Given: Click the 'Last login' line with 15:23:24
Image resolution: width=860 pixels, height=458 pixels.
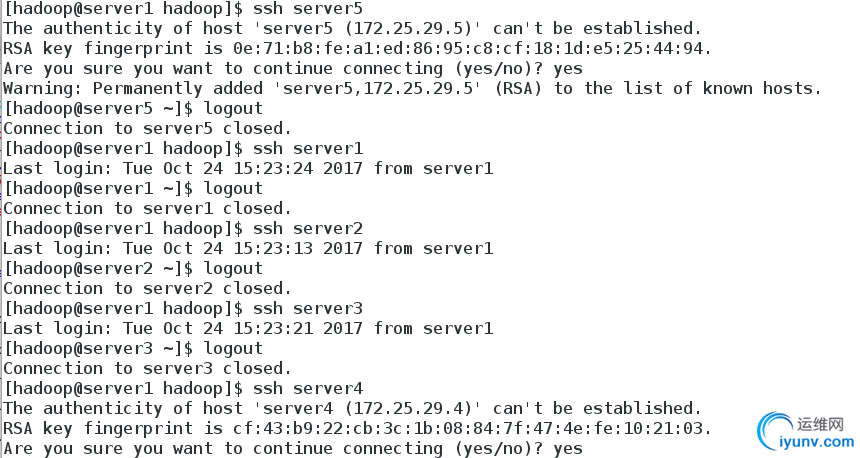Looking at the screenshot, I should click(x=248, y=168).
